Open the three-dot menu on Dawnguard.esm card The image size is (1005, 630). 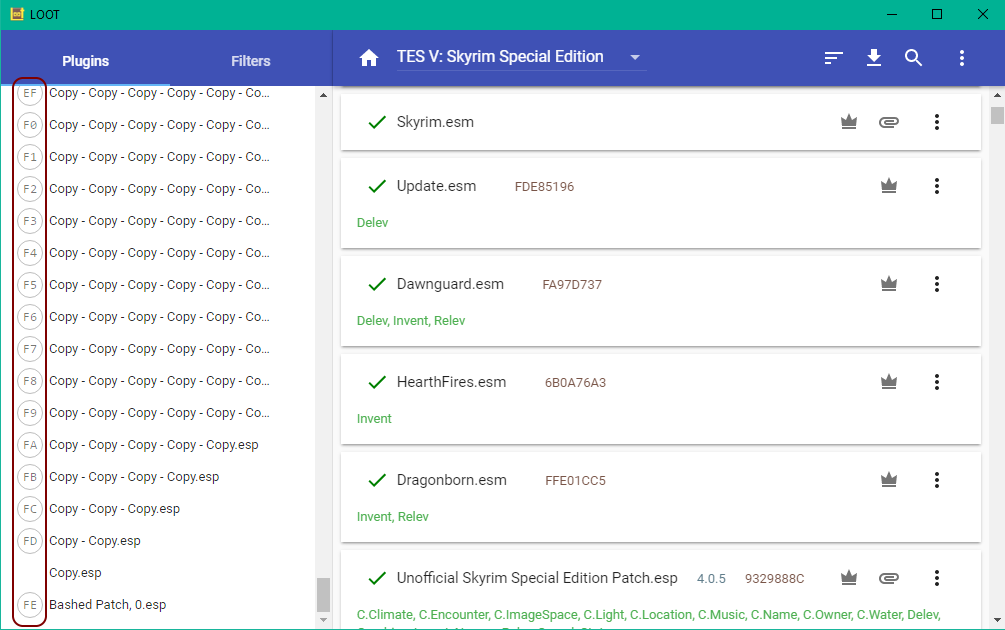tap(936, 284)
